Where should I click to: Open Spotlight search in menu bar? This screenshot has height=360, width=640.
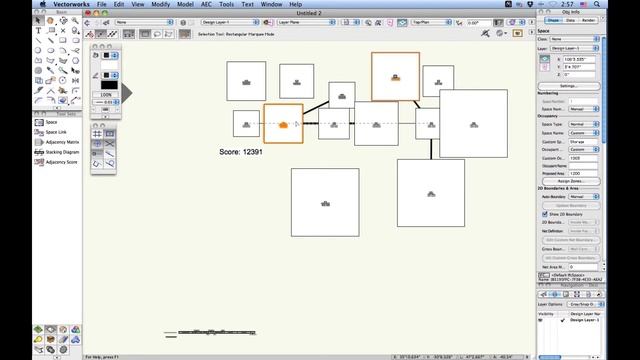(597, 4)
